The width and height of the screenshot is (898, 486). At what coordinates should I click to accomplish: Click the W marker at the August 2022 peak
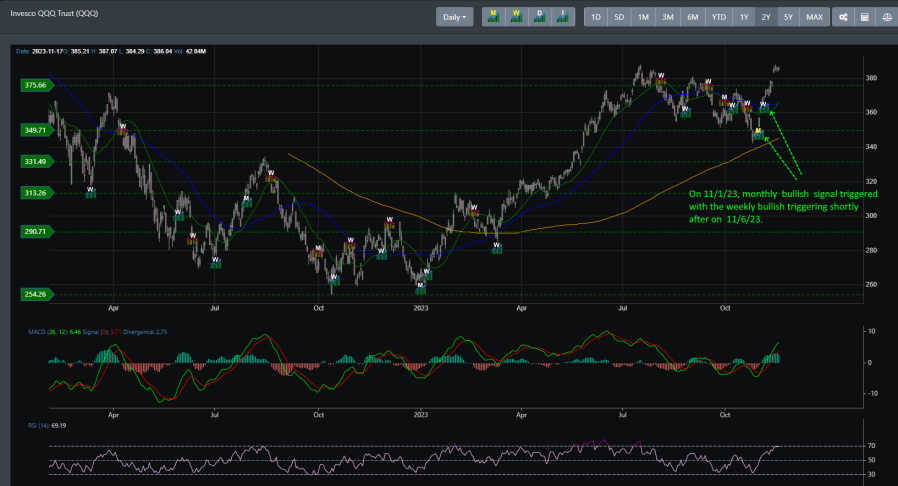(271, 176)
